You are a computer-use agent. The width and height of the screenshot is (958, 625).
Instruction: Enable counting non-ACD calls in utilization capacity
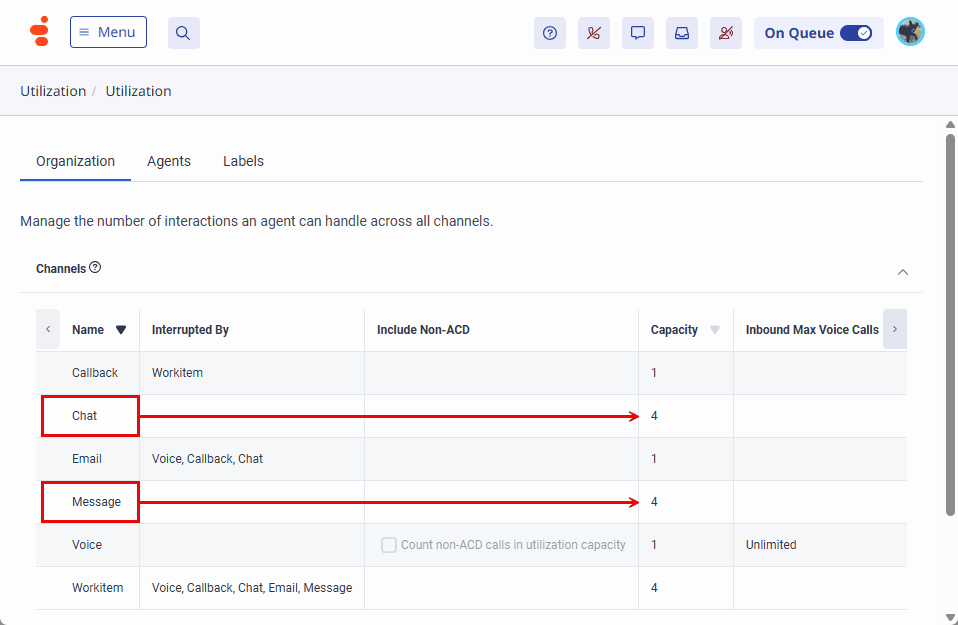pos(388,544)
